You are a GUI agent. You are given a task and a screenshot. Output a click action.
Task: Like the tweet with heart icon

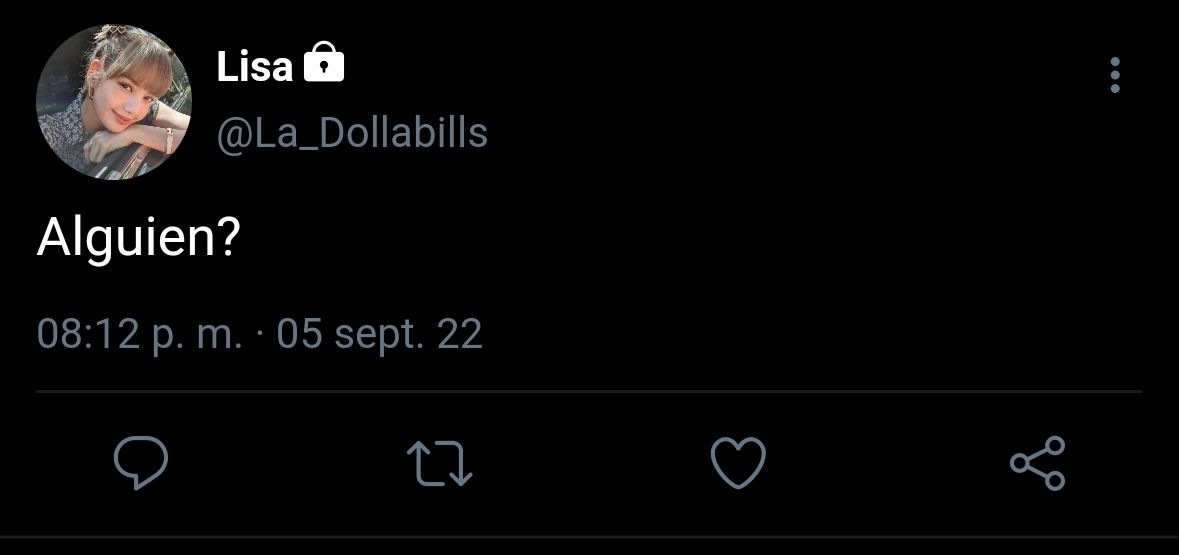coord(738,462)
